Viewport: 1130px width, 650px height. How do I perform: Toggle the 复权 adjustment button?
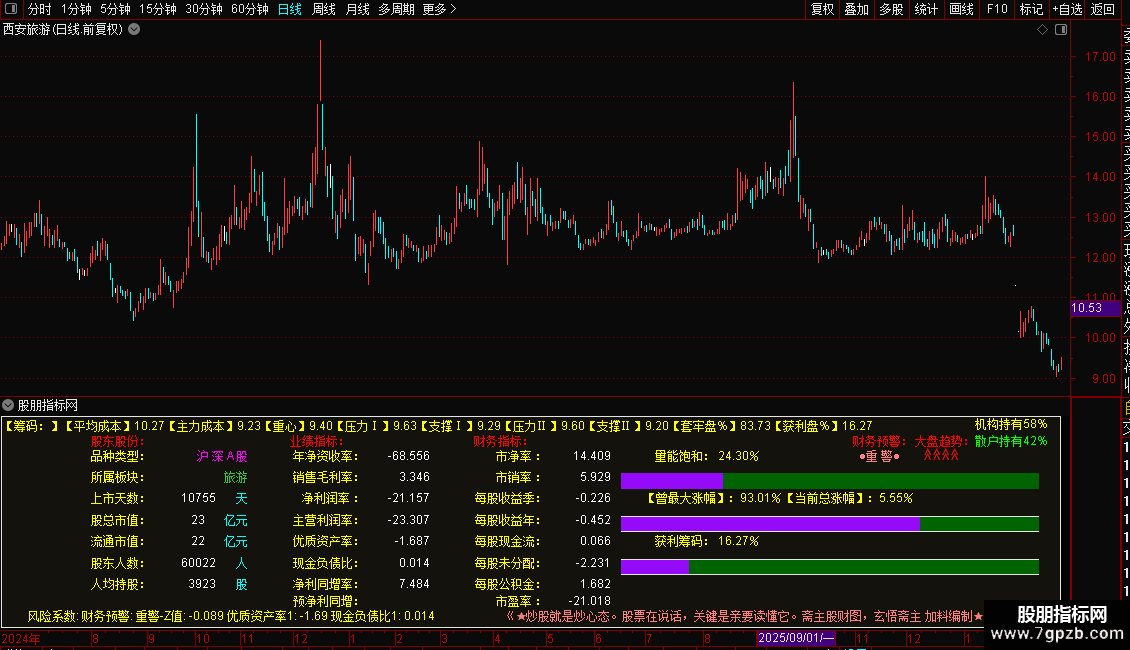pyautogui.click(x=822, y=9)
